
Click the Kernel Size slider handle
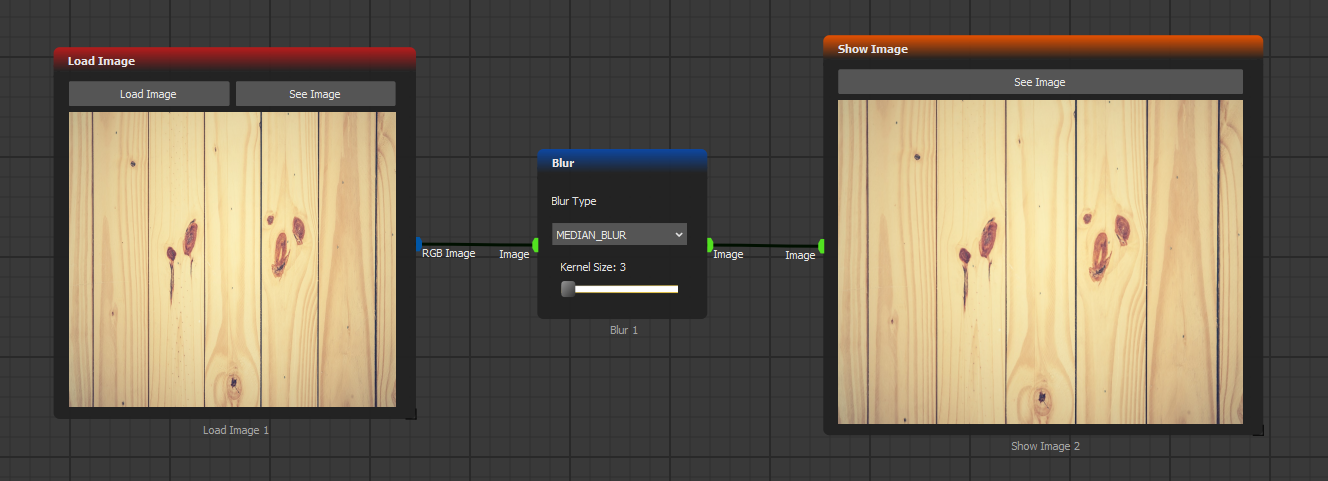(568, 289)
